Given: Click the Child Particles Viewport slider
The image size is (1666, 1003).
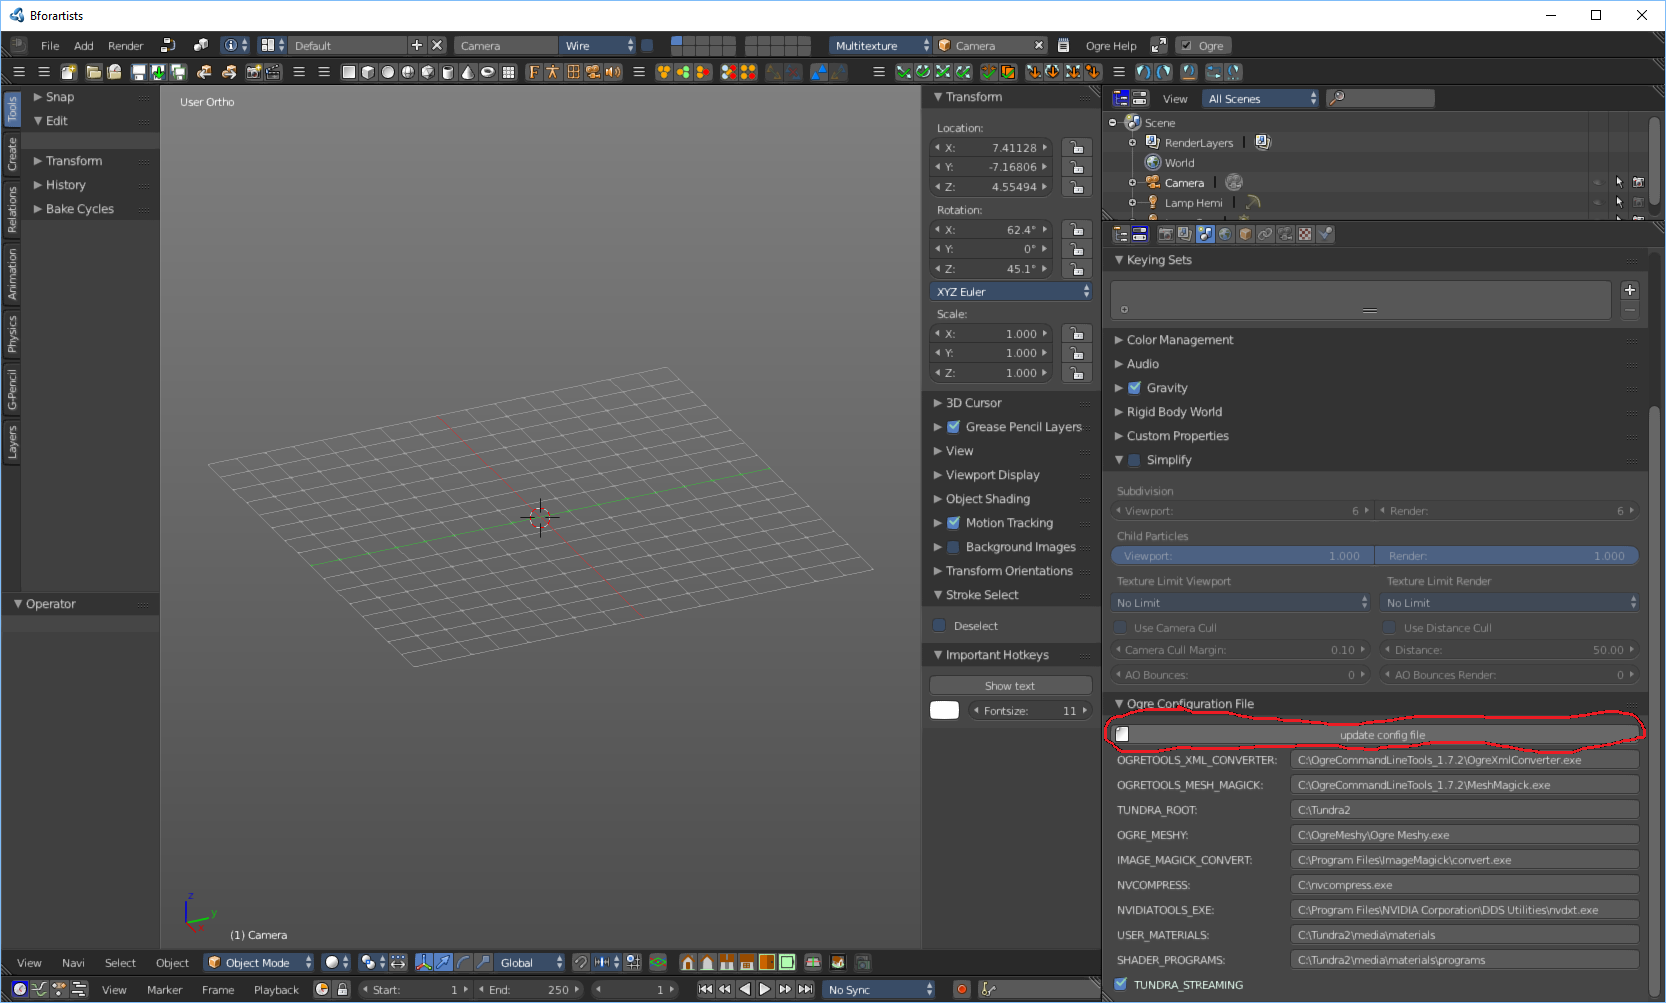Looking at the screenshot, I should point(1241,556).
